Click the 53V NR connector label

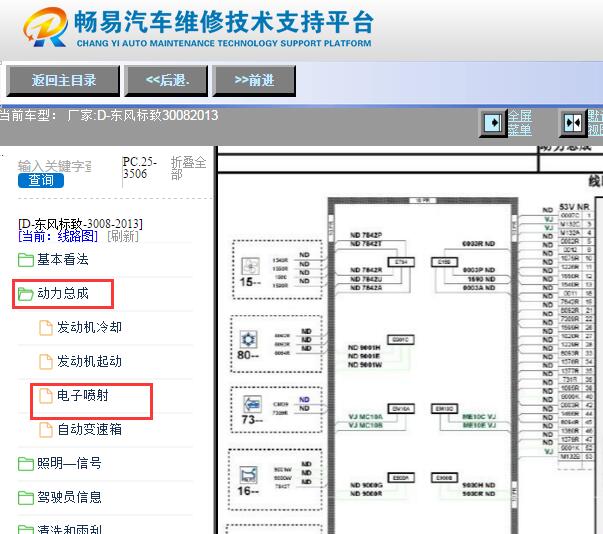click(x=574, y=207)
